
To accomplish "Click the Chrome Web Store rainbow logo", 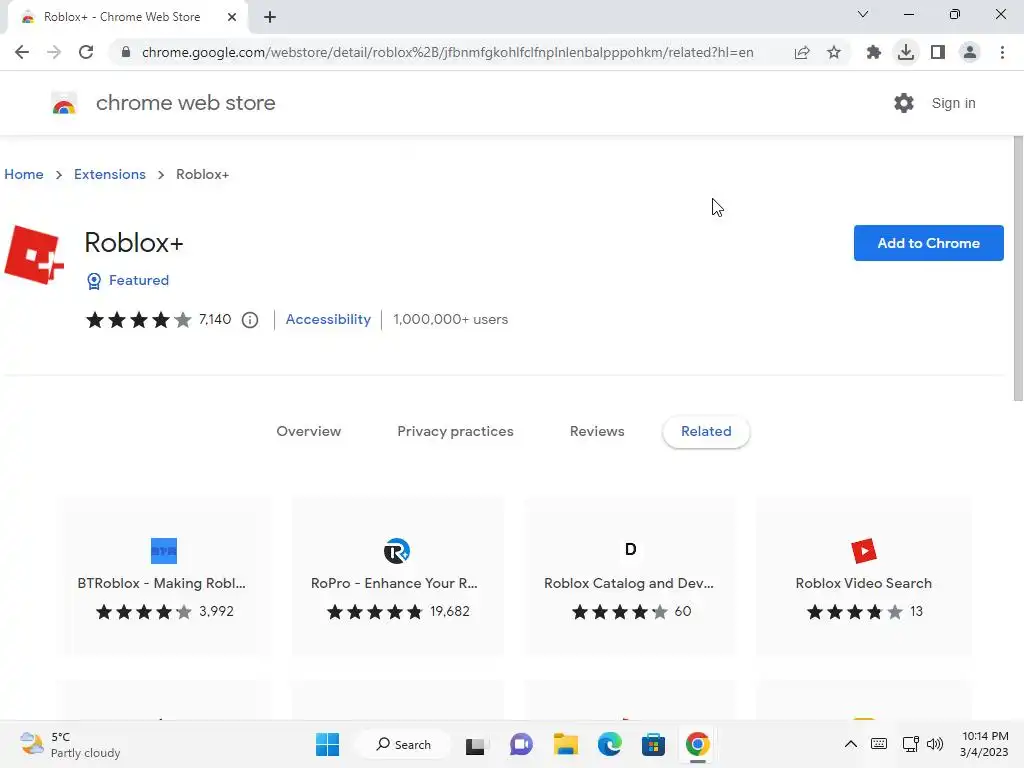I will coord(64,103).
